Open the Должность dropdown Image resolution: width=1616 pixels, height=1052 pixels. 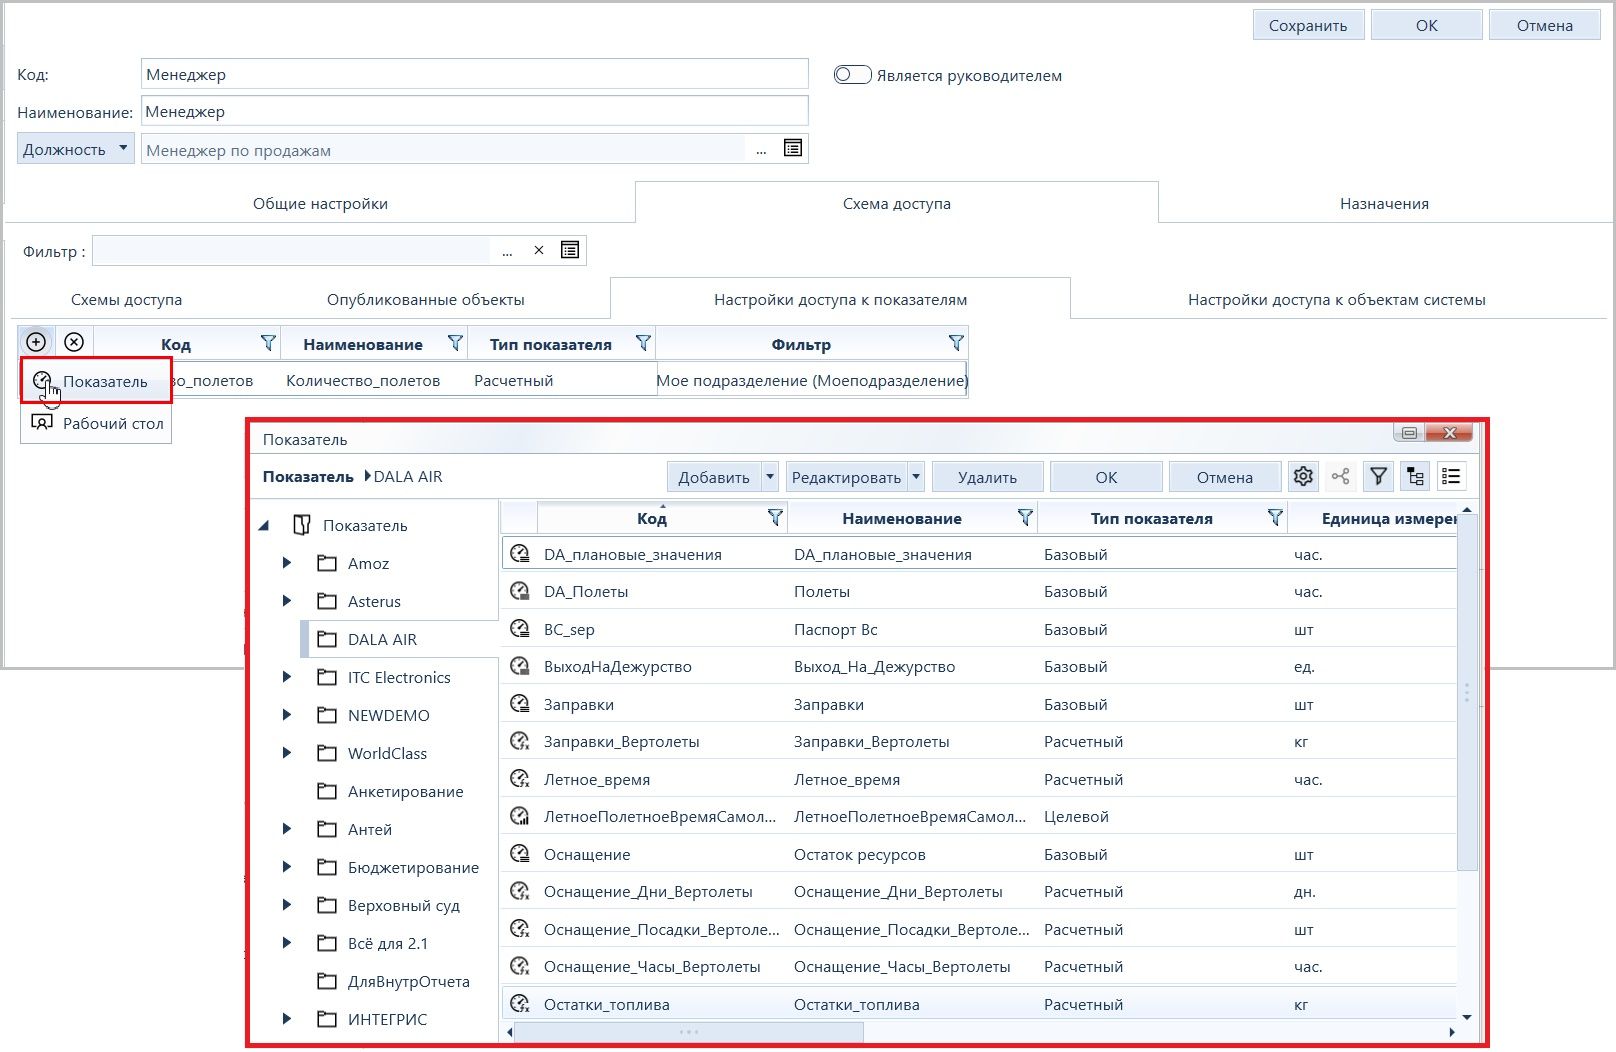(x=76, y=149)
